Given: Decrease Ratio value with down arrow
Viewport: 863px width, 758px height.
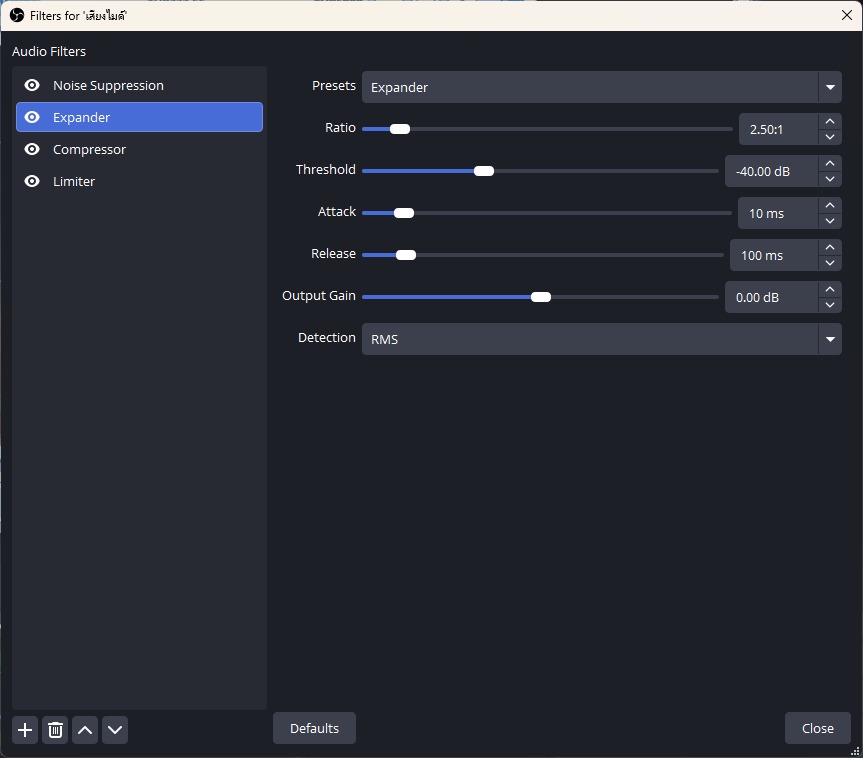Looking at the screenshot, I should coord(830,137).
